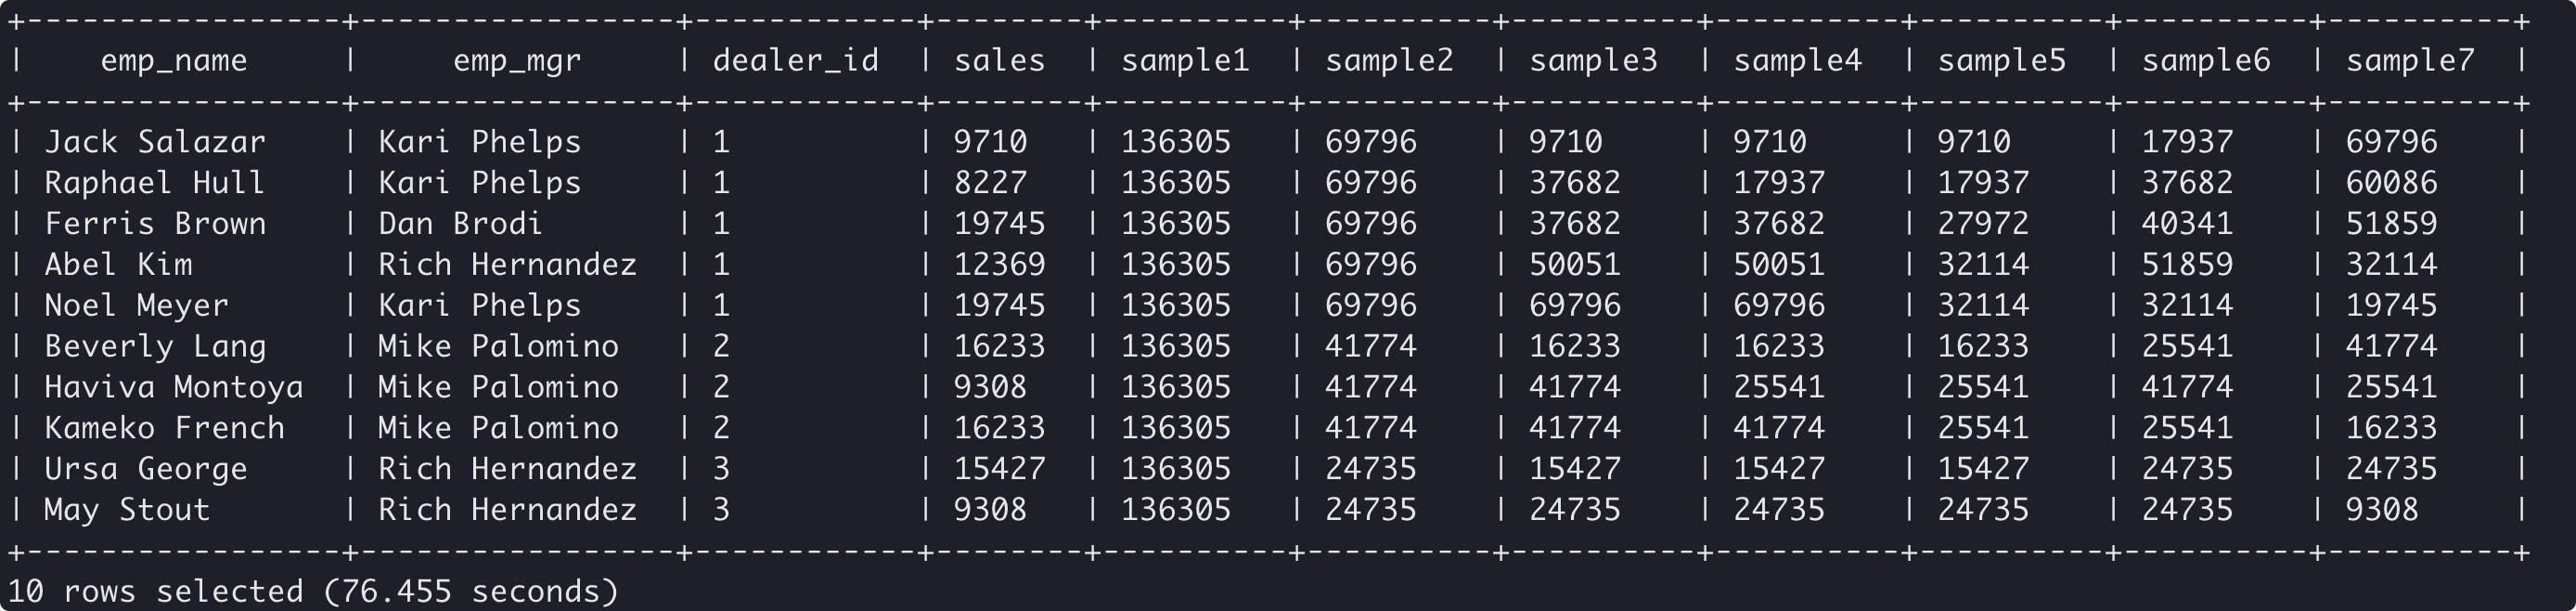Viewport: 2576px width, 611px height.
Task: Click sales value 8227
Action: 990,183
